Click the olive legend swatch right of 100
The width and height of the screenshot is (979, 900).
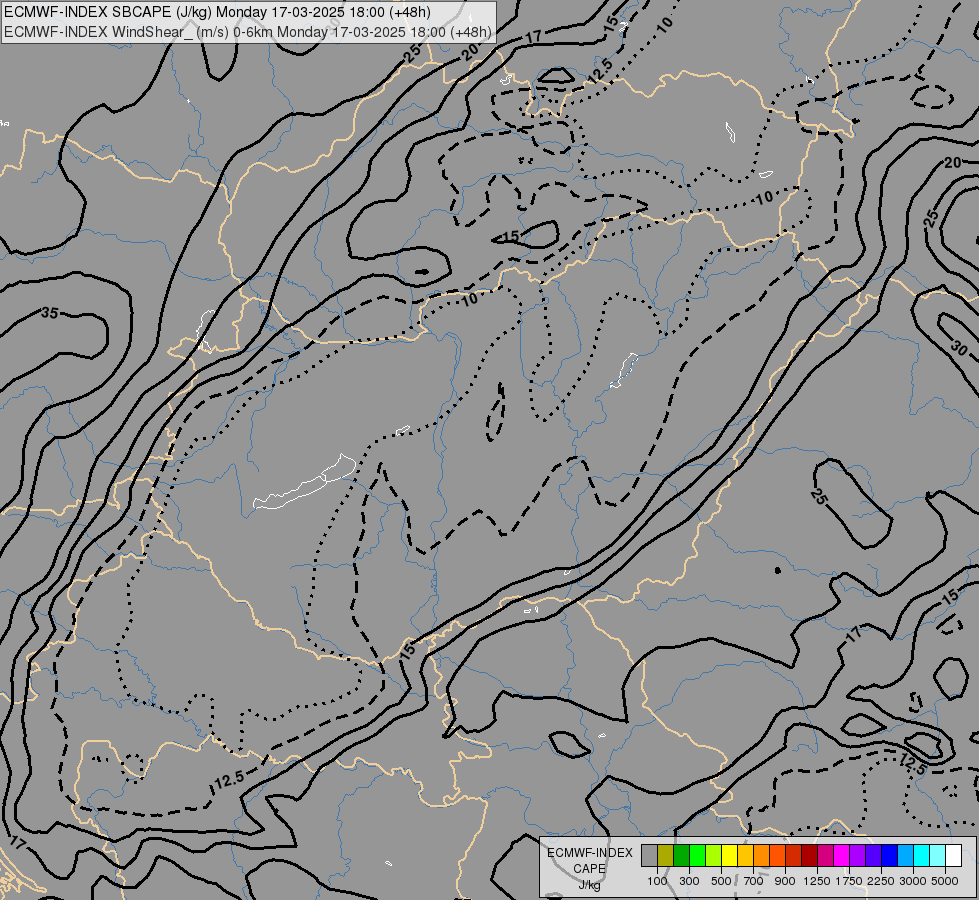(665, 856)
